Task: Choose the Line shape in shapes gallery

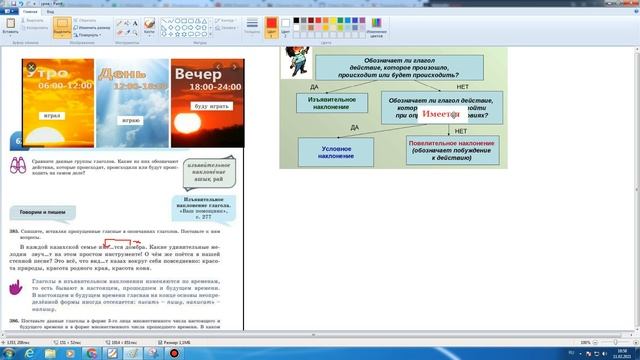Action: pos(164,21)
